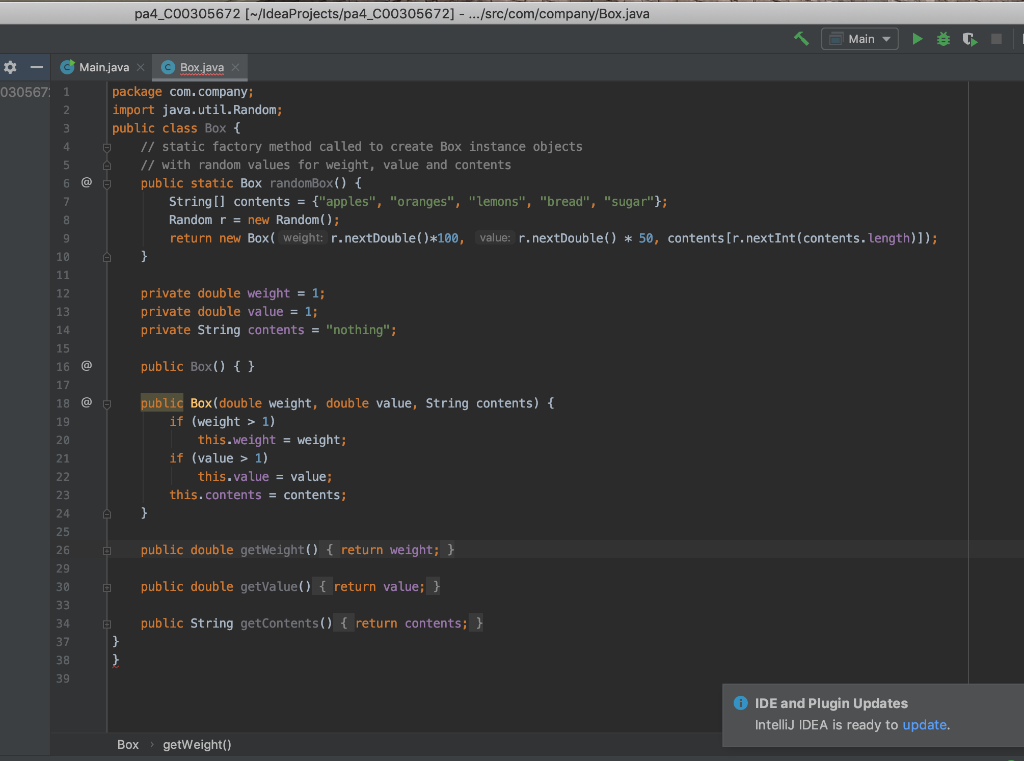Expand the folded getWeight method

click(x=106, y=551)
